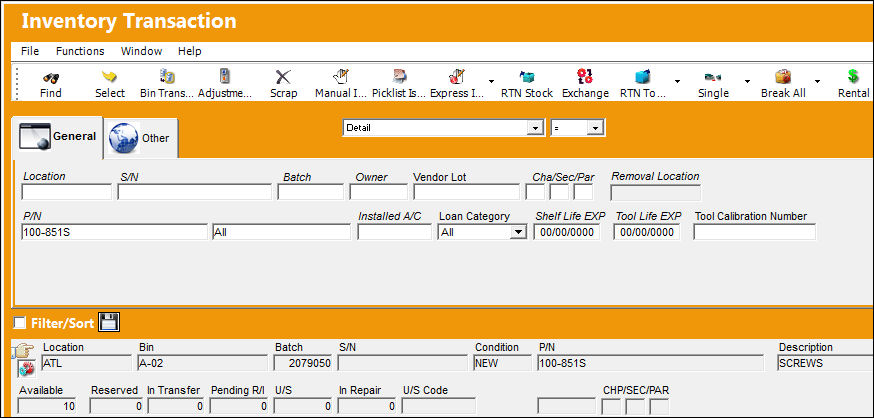Open the equals operator dropdown
874x418 pixels.
click(x=596, y=128)
